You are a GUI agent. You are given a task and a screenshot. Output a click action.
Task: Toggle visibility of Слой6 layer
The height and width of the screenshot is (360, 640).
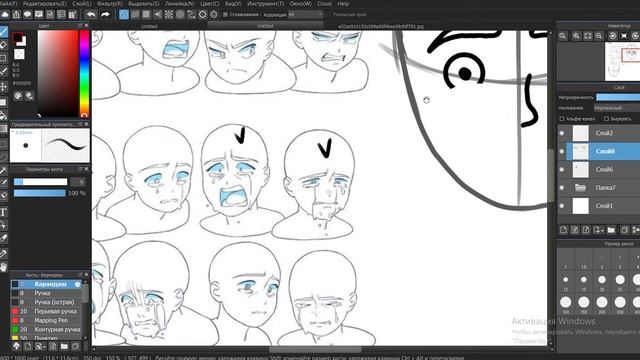pos(562,169)
